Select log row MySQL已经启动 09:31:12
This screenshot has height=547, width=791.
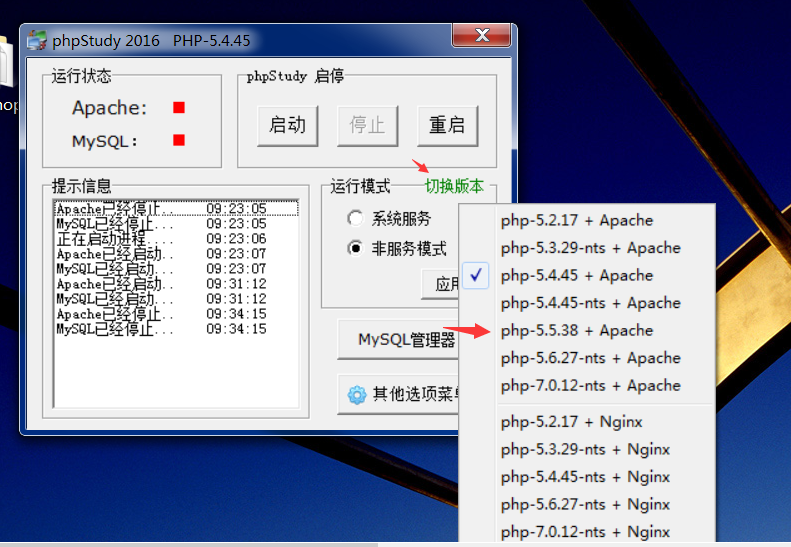(176, 299)
